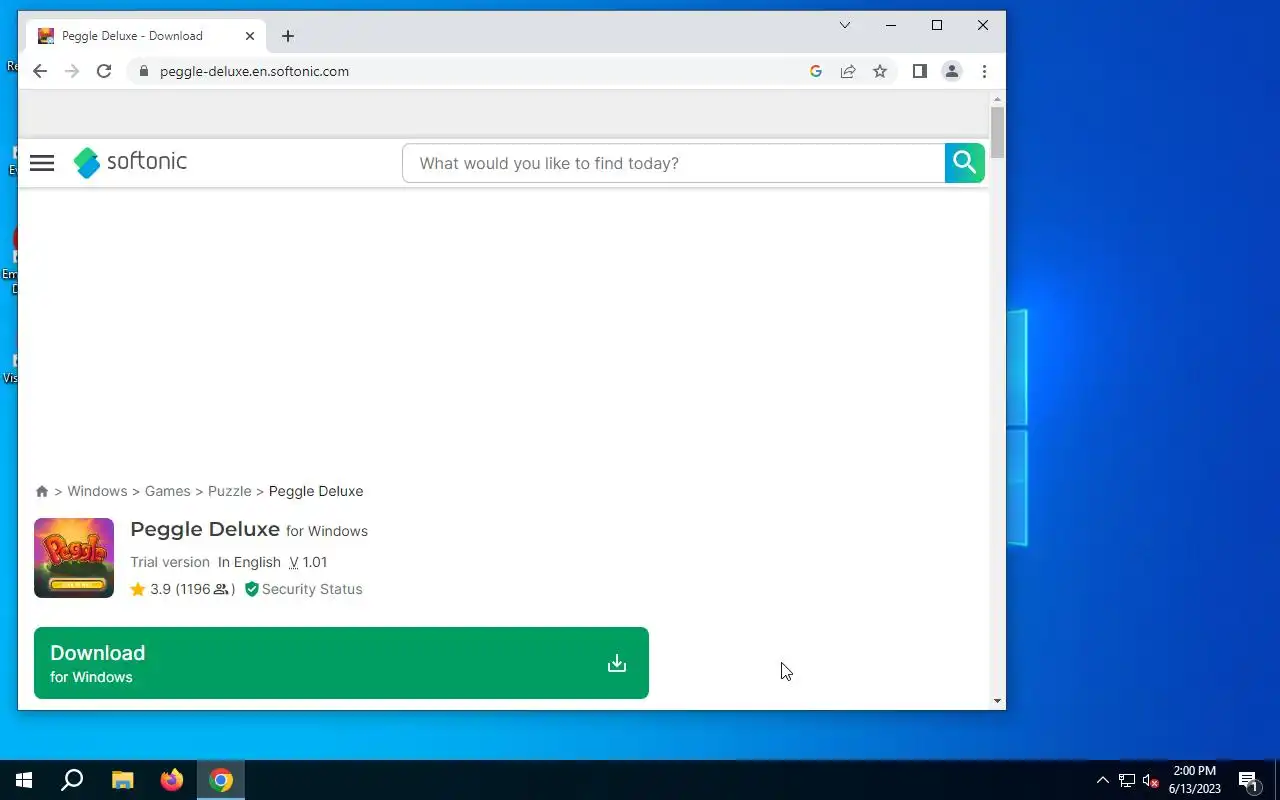The image size is (1280, 800).
Task: Open the Chrome profile icon
Action: tap(952, 71)
